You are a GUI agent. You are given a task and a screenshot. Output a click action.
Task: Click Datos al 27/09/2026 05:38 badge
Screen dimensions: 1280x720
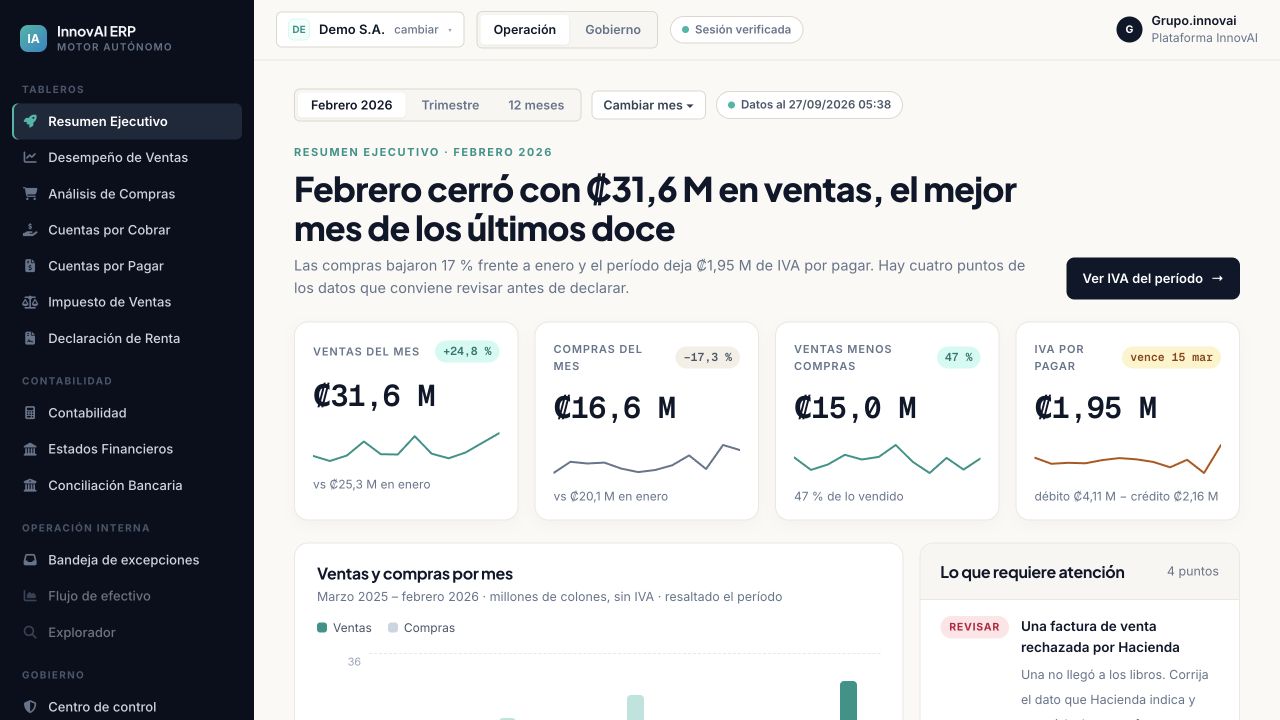click(x=809, y=105)
